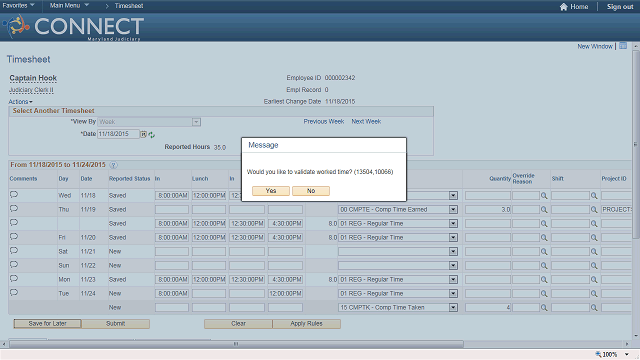Open the Main Menu

click(69, 5)
